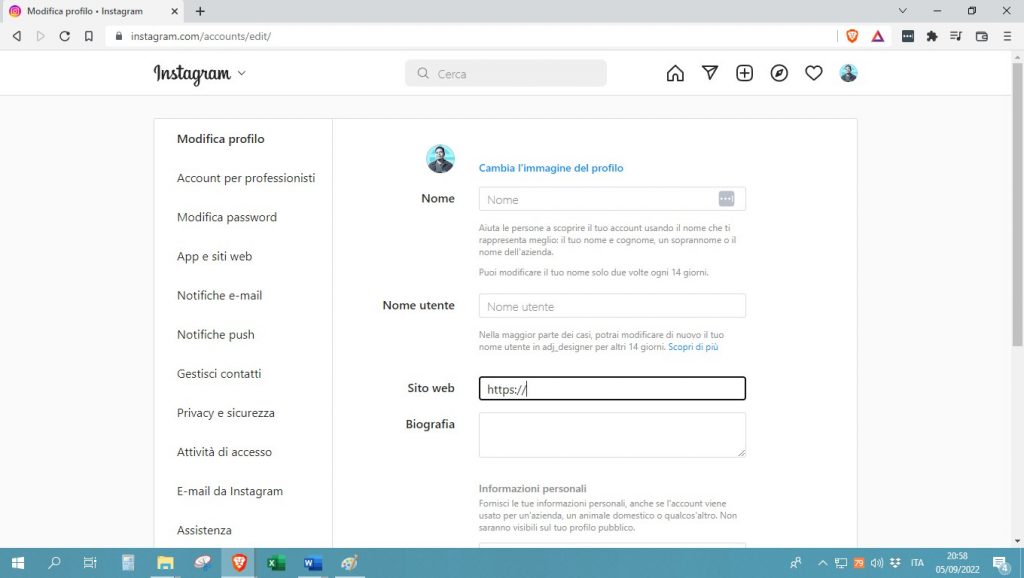The width and height of the screenshot is (1024, 578).
Task: Show hidden system tray icons
Action: pyautogui.click(x=823, y=563)
